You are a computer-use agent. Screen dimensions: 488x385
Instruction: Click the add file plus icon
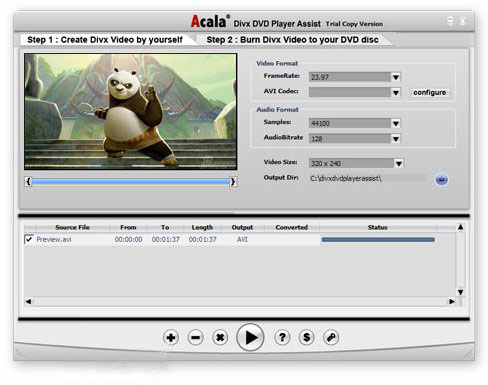171,338
